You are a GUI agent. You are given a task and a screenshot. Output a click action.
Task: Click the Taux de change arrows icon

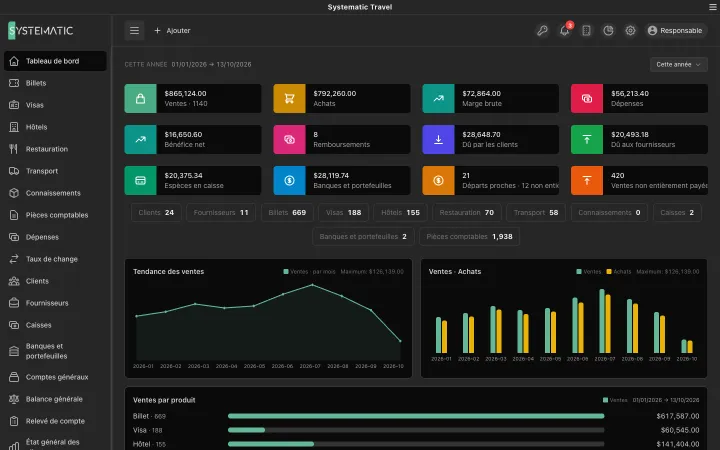click(x=14, y=259)
